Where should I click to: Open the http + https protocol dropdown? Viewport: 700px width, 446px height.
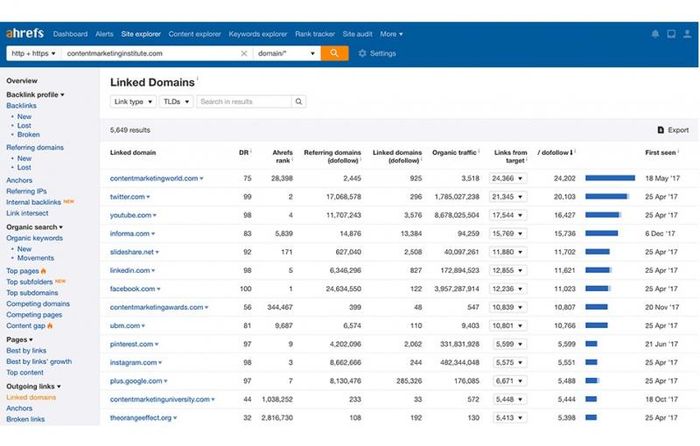33,53
